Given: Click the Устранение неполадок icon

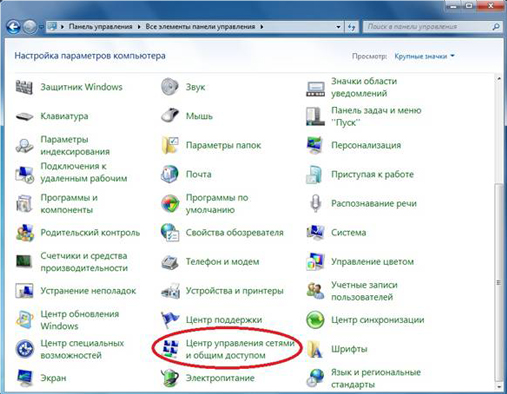Looking at the screenshot, I should coord(24,291).
